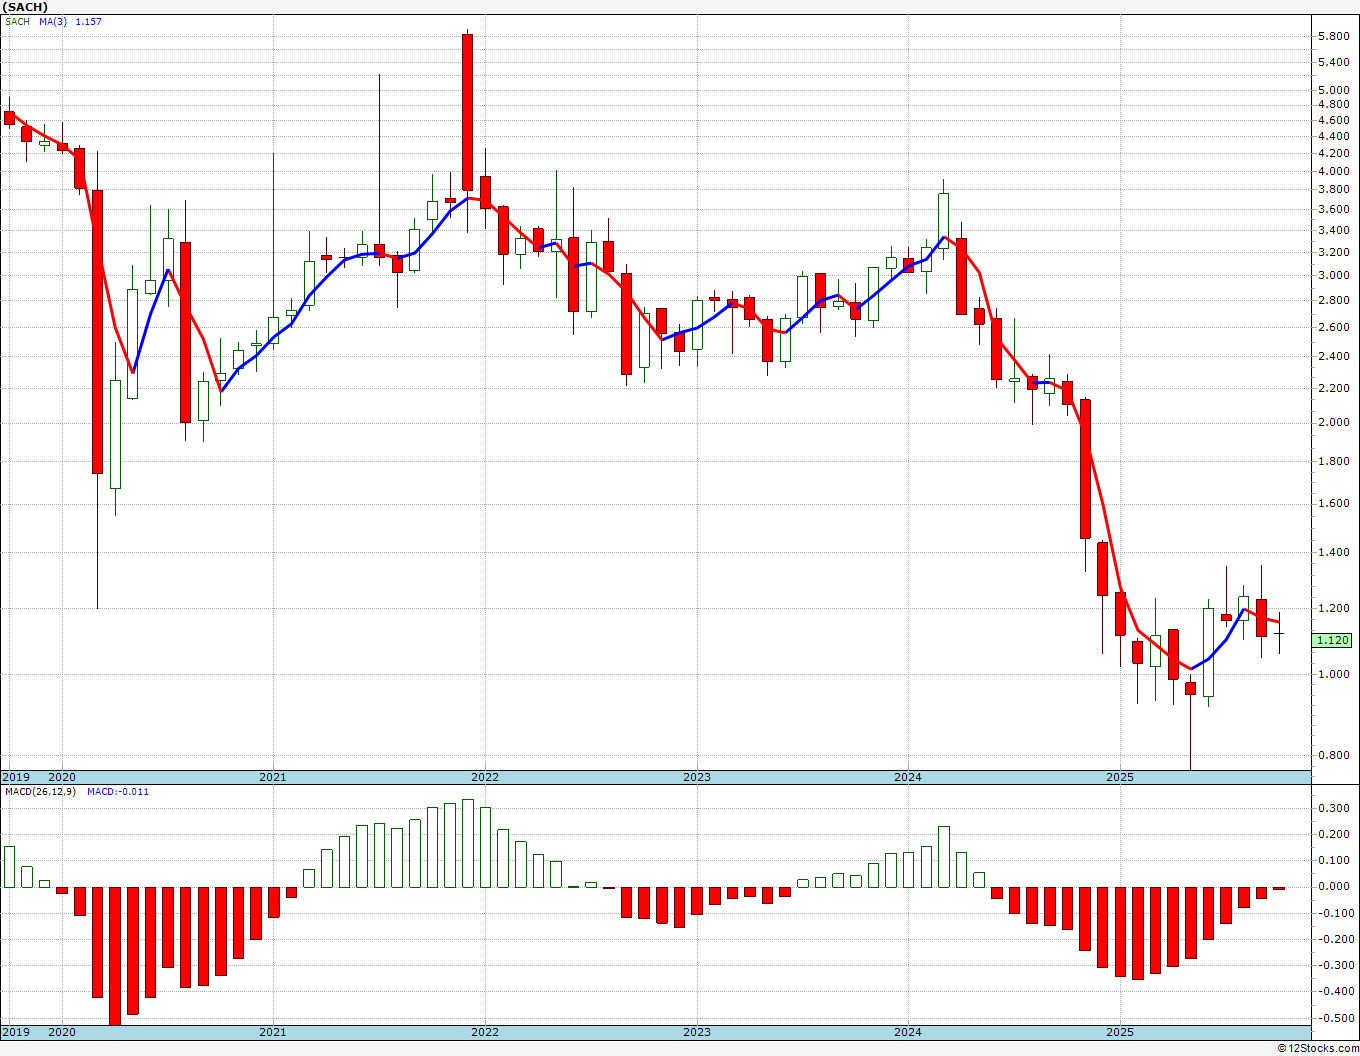1360x1056 pixels.
Task: Click 2021 on the price chart time axis
Action: [x=273, y=777]
